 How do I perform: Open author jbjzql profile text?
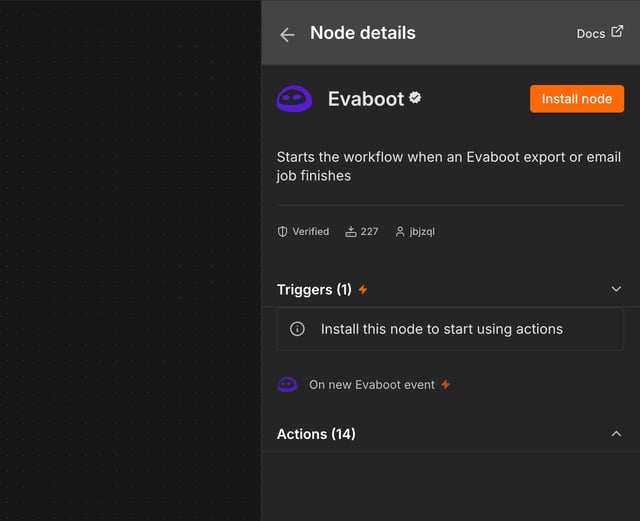422,232
